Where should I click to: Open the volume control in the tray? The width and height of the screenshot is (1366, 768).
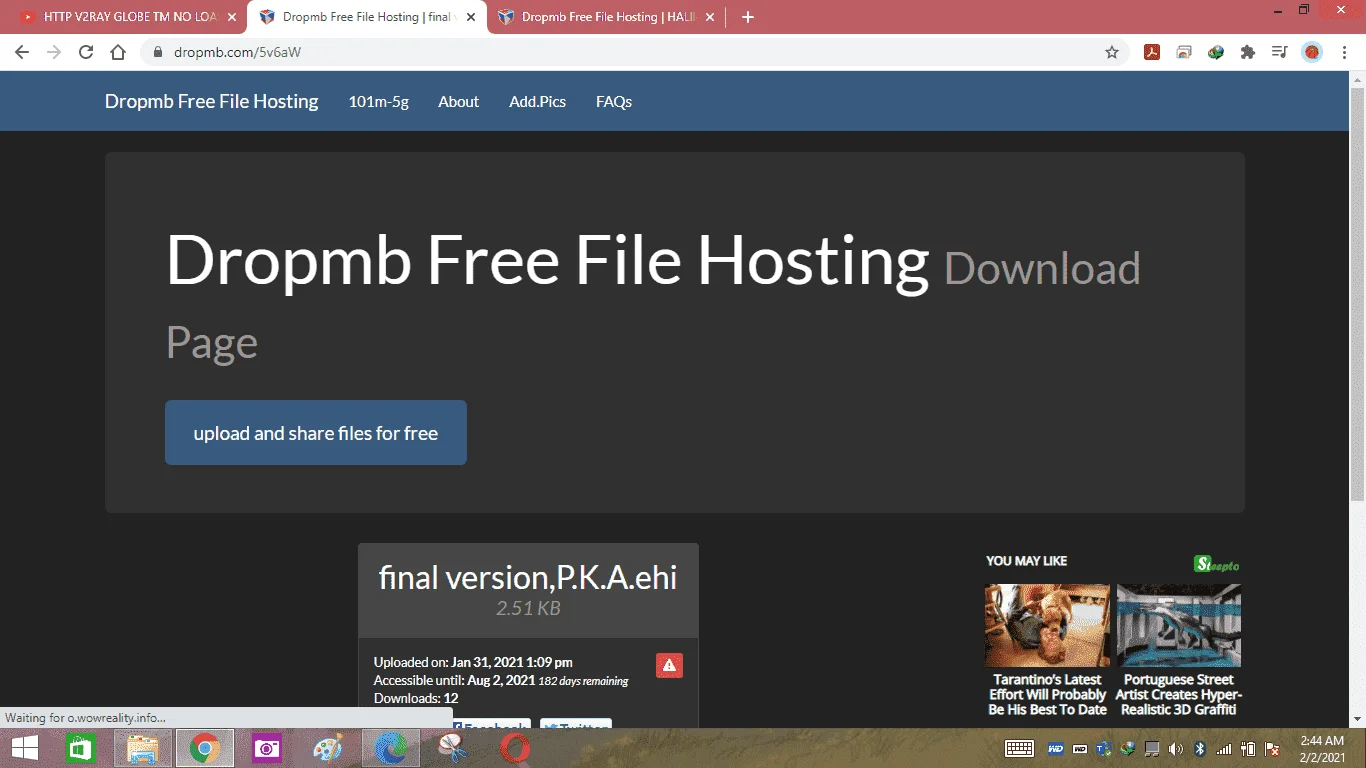point(1176,748)
